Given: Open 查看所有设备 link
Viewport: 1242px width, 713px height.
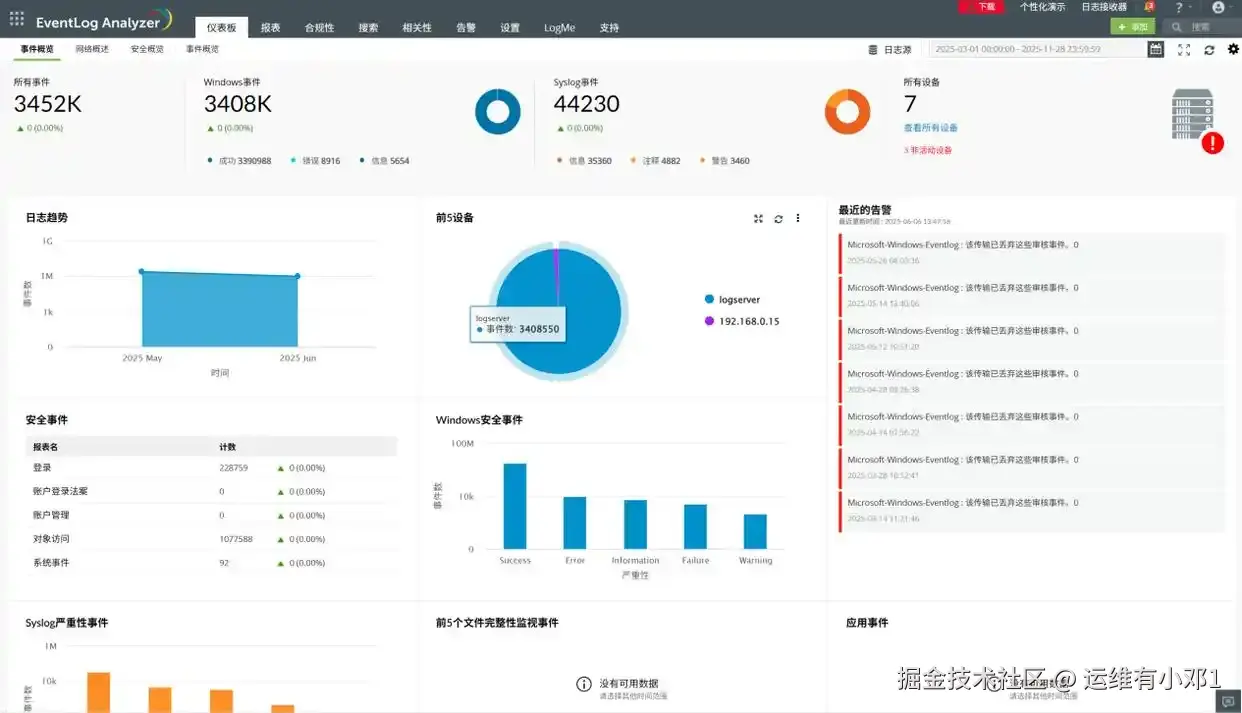Looking at the screenshot, I should [x=931, y=128].
